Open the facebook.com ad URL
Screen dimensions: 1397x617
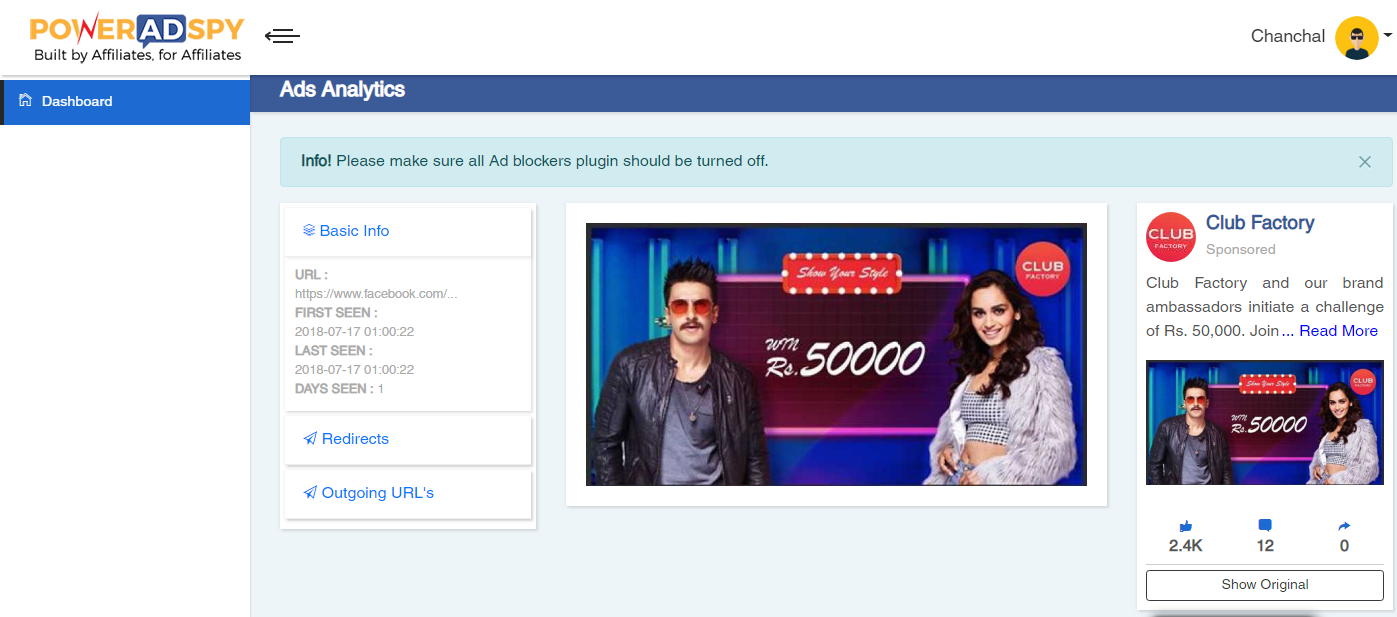[375, 294]
